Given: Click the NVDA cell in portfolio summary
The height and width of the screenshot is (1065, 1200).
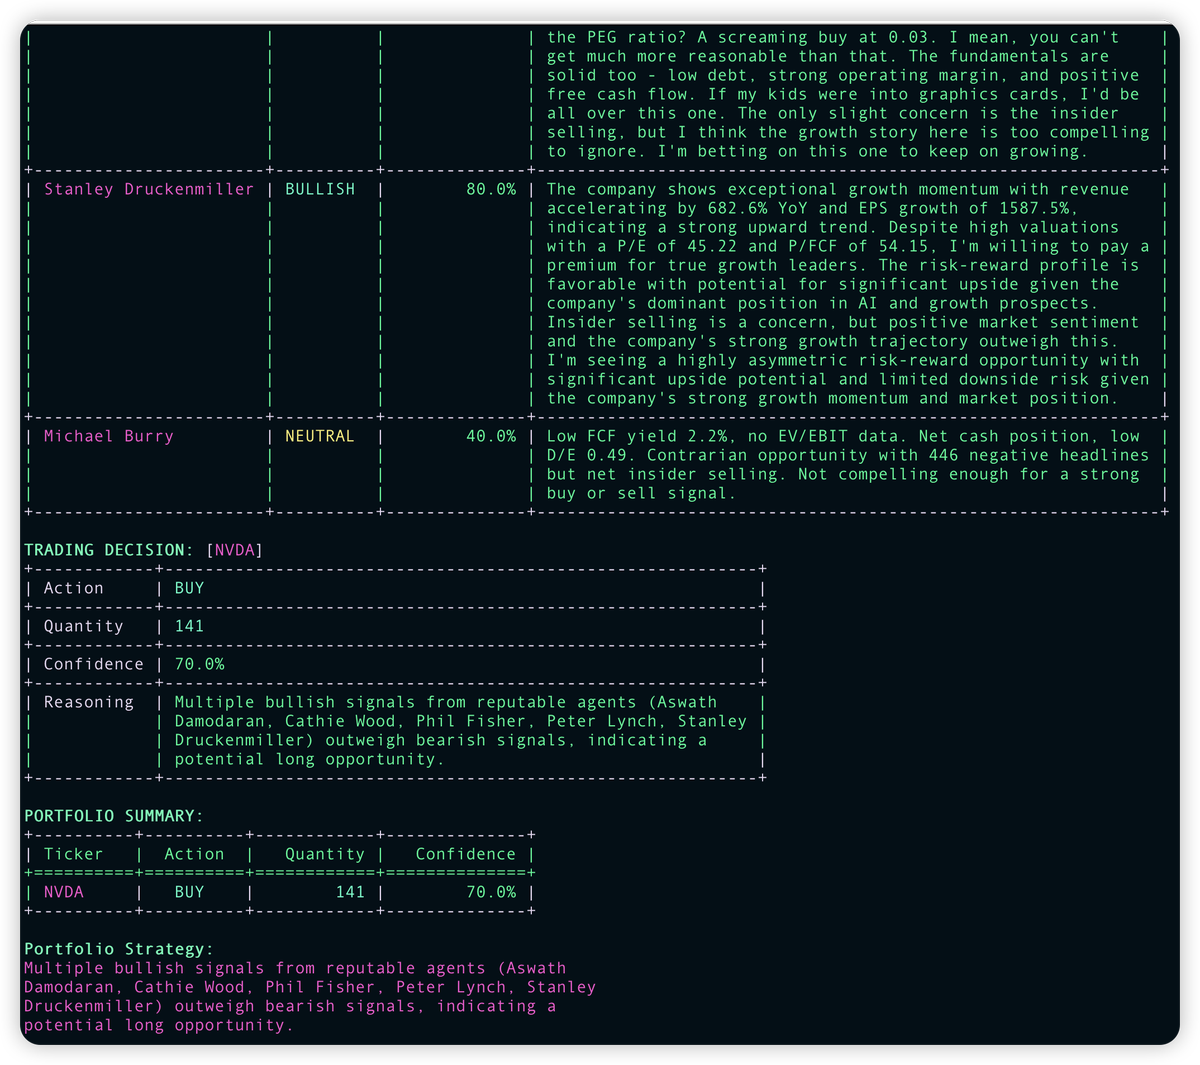Looking at the screenshot, I should [64, 892].
